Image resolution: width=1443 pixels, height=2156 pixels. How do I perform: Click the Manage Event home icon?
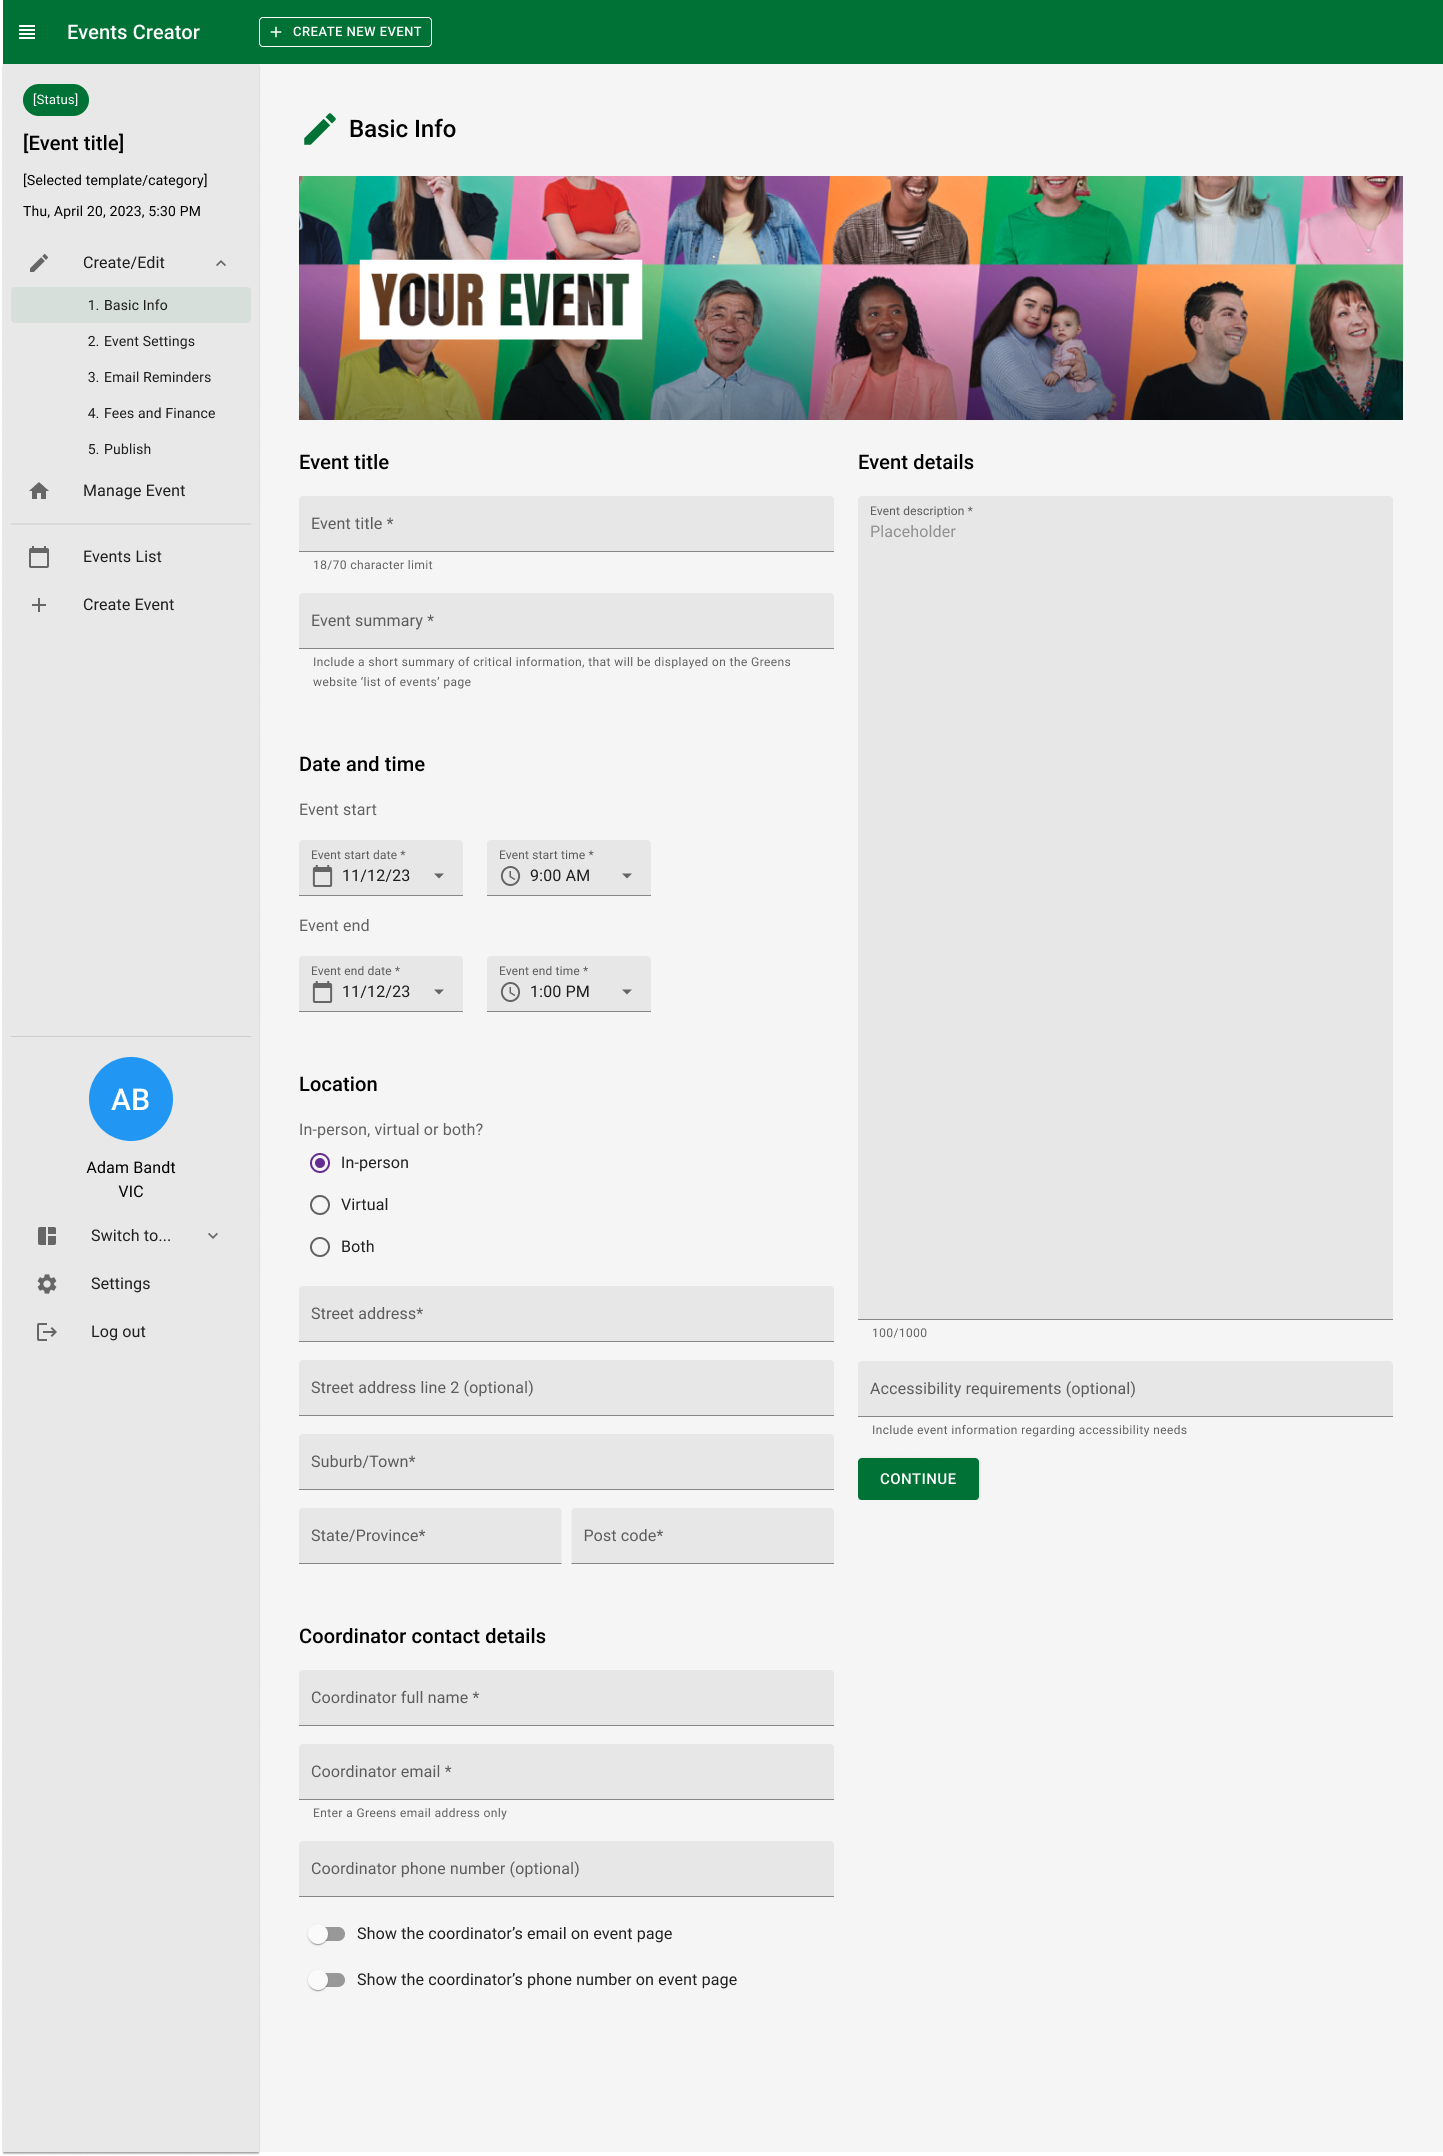(x=39, y=491)
